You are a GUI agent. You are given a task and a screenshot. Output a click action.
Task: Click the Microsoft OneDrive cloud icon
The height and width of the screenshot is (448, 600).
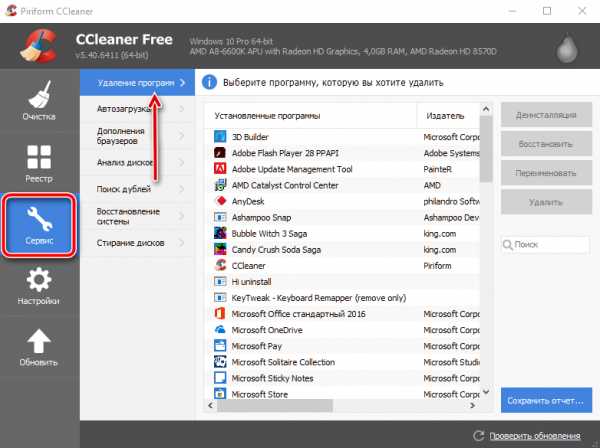pos(220,329)
